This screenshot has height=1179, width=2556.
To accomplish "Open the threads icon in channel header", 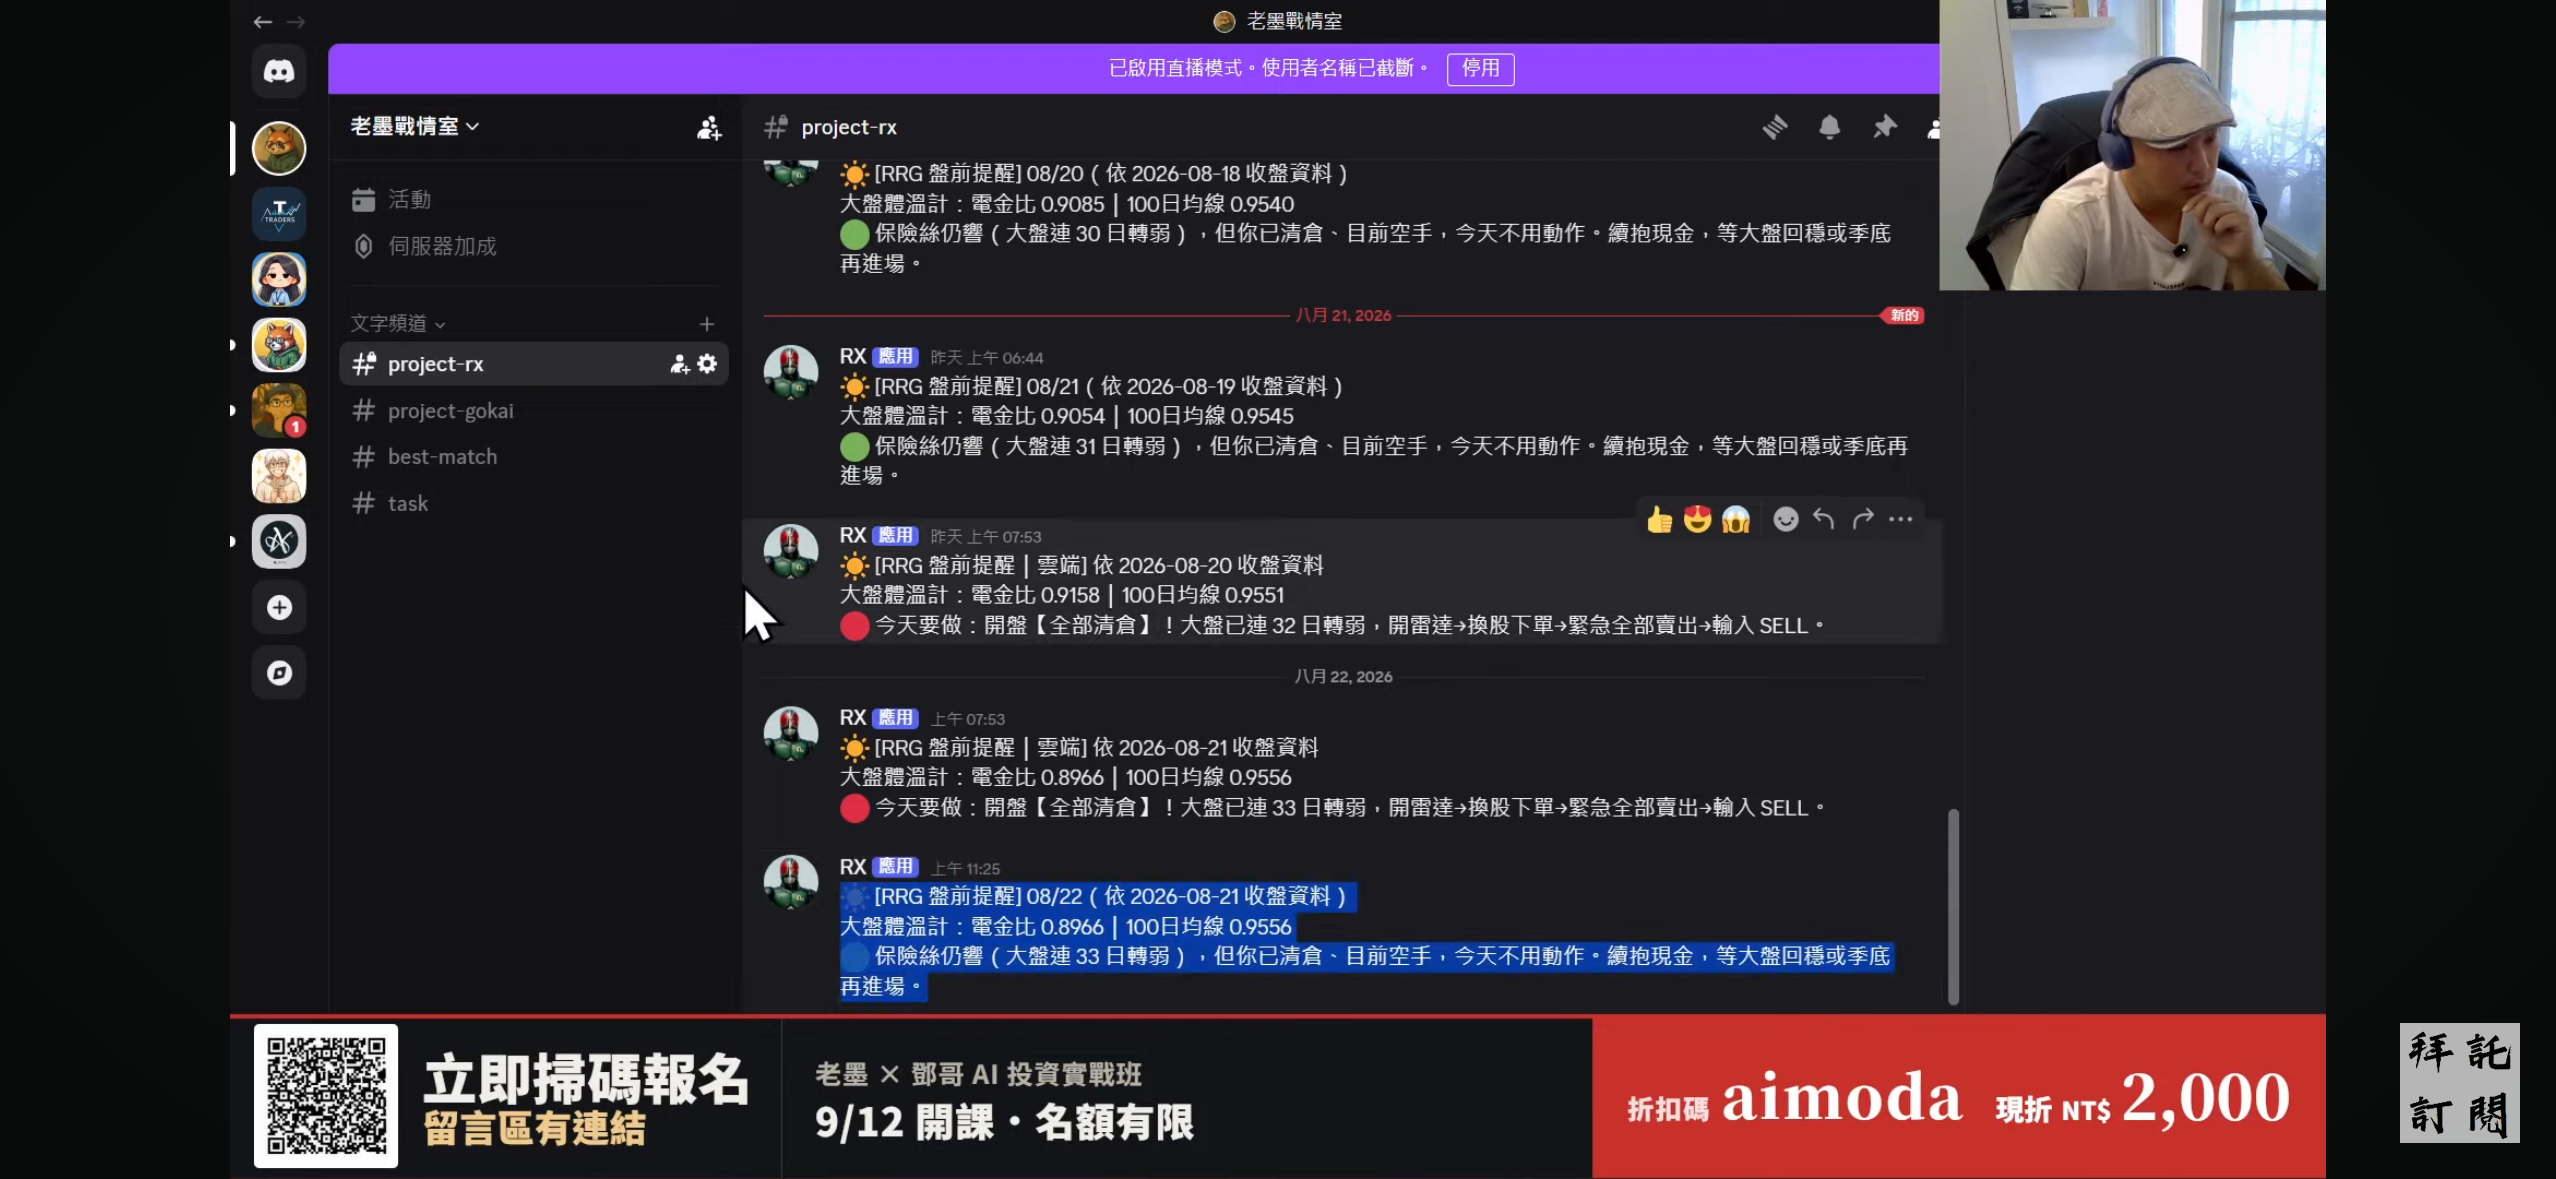I will tap(1775, 127).
